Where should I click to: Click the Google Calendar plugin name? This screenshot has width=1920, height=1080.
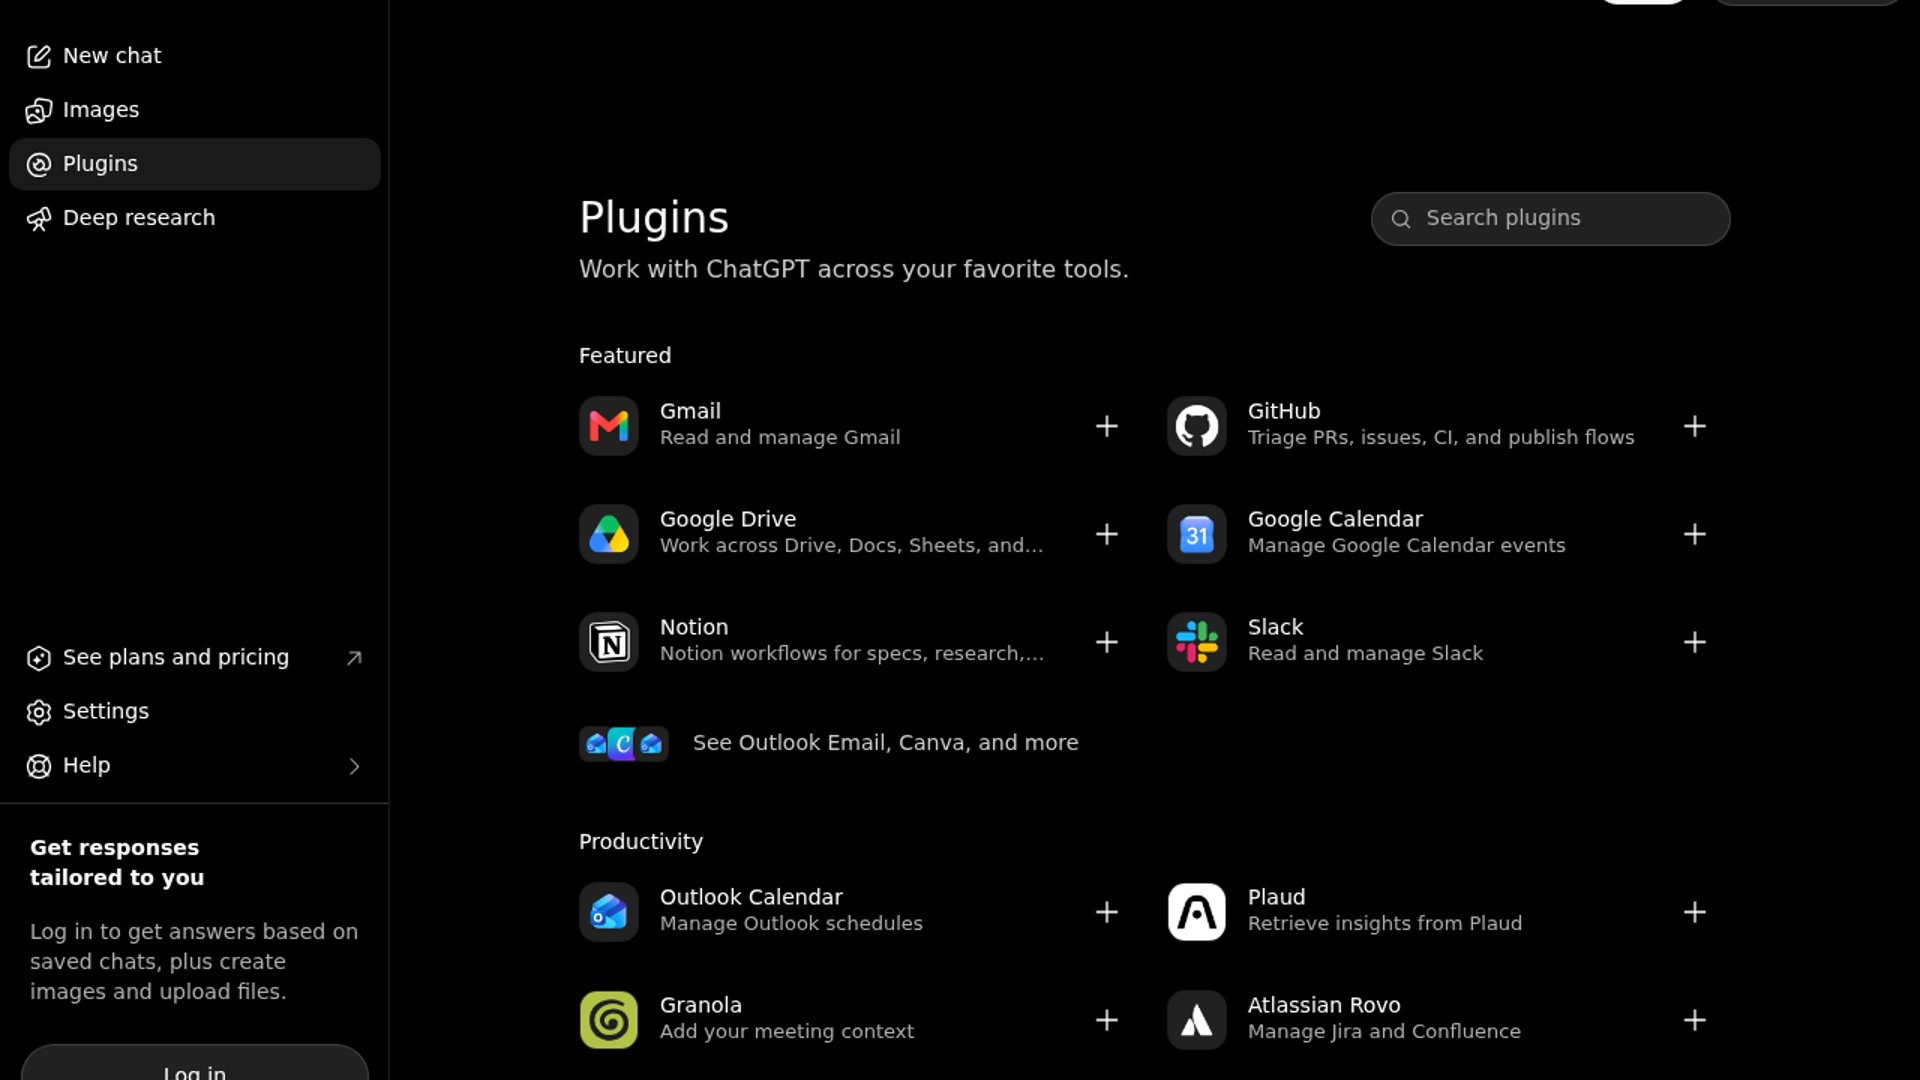point(1335,519)
